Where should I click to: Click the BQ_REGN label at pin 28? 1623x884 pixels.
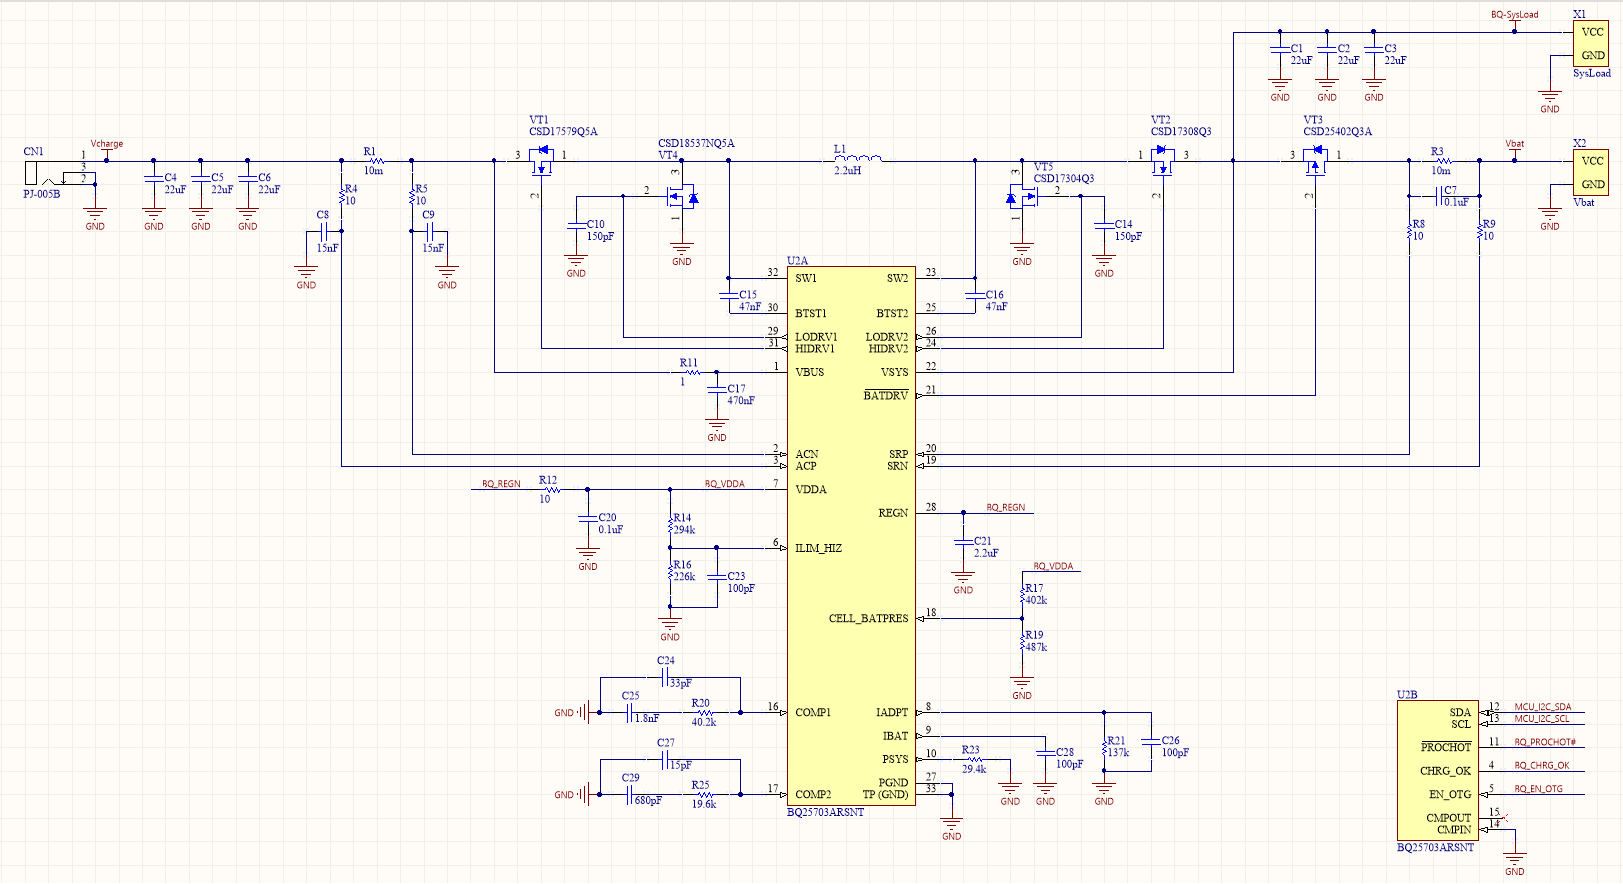tap(1005, 508)
